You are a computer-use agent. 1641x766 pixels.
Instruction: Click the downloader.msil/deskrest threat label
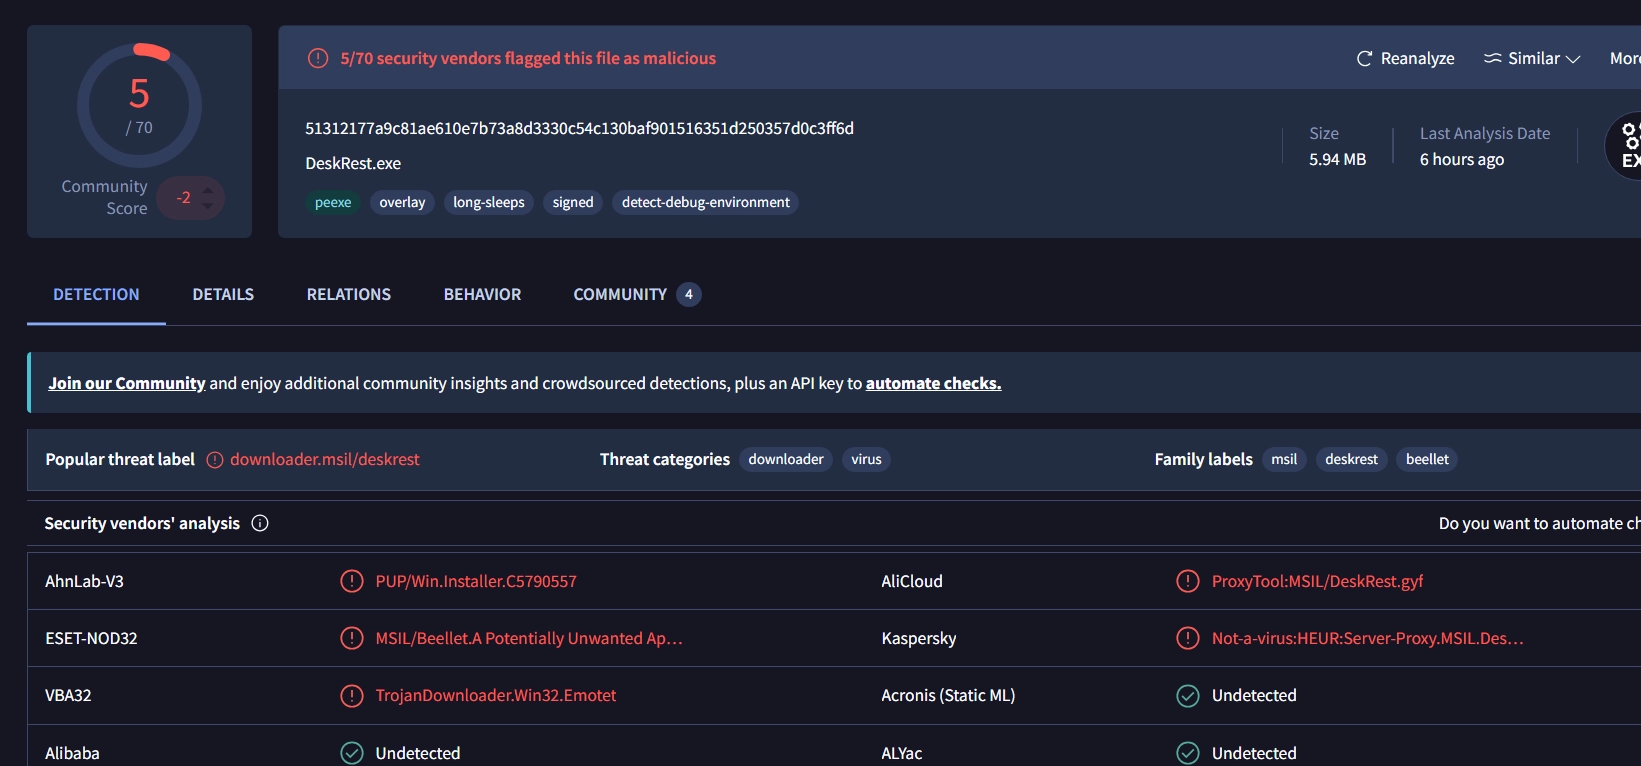(325, 459)
